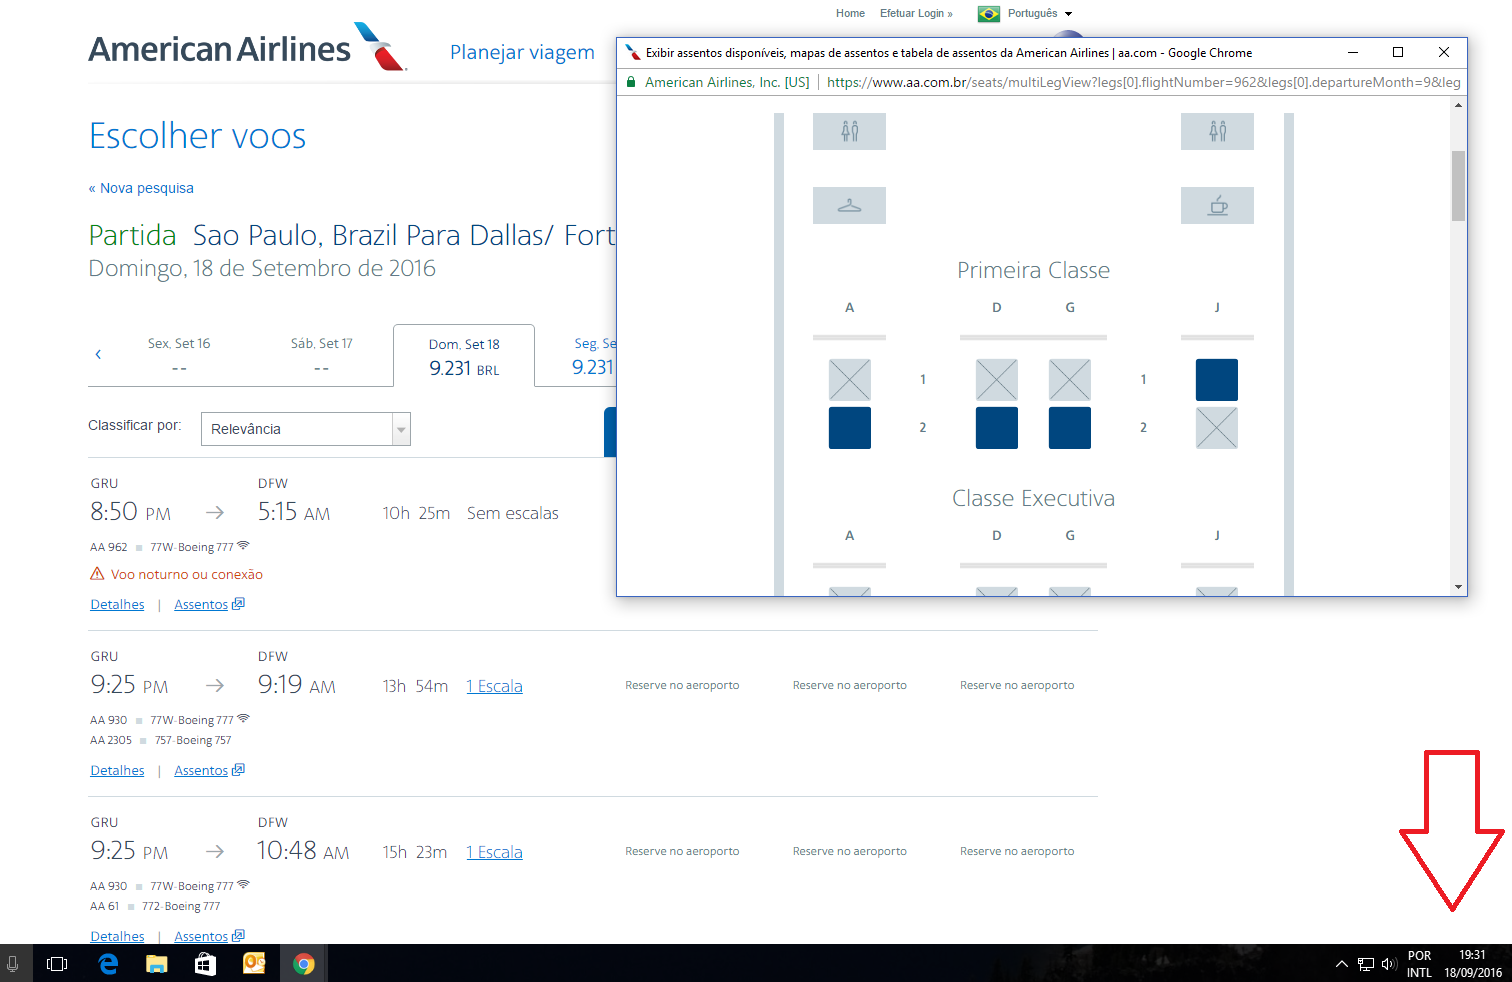
Task: Click Cortana microphone icon on taskbar
Action: click(12, 963)
